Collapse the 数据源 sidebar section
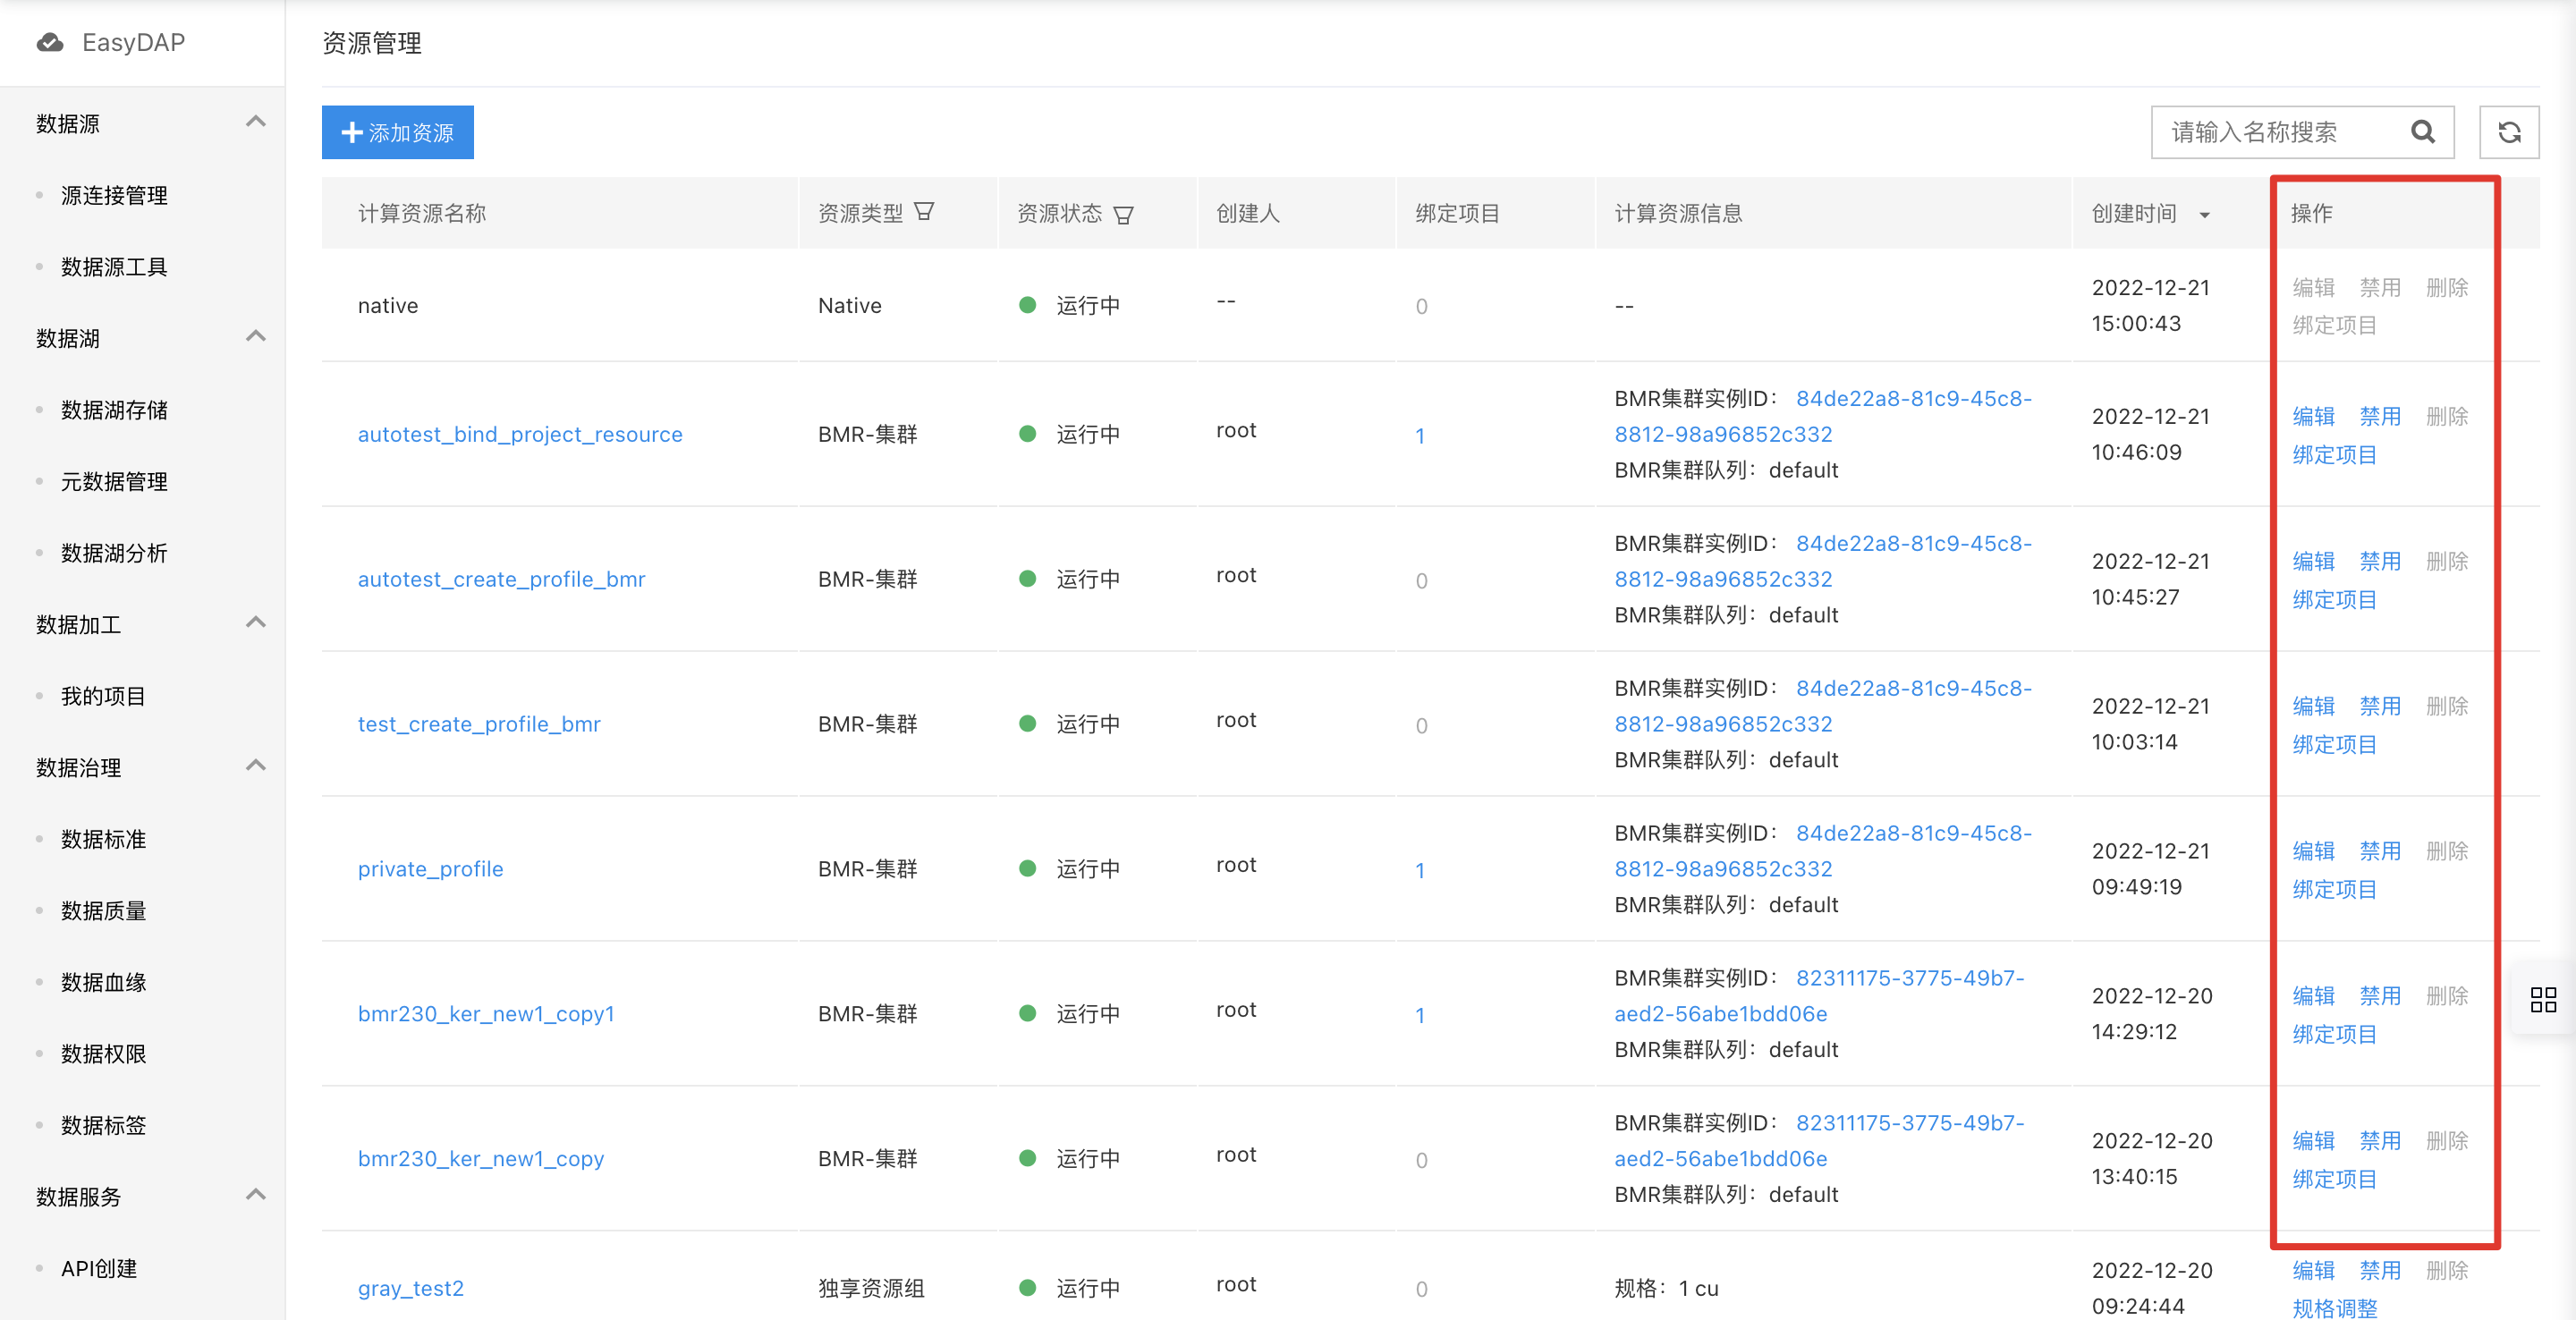Viewport: 2576px width, 1320px height. click(256, 122)
